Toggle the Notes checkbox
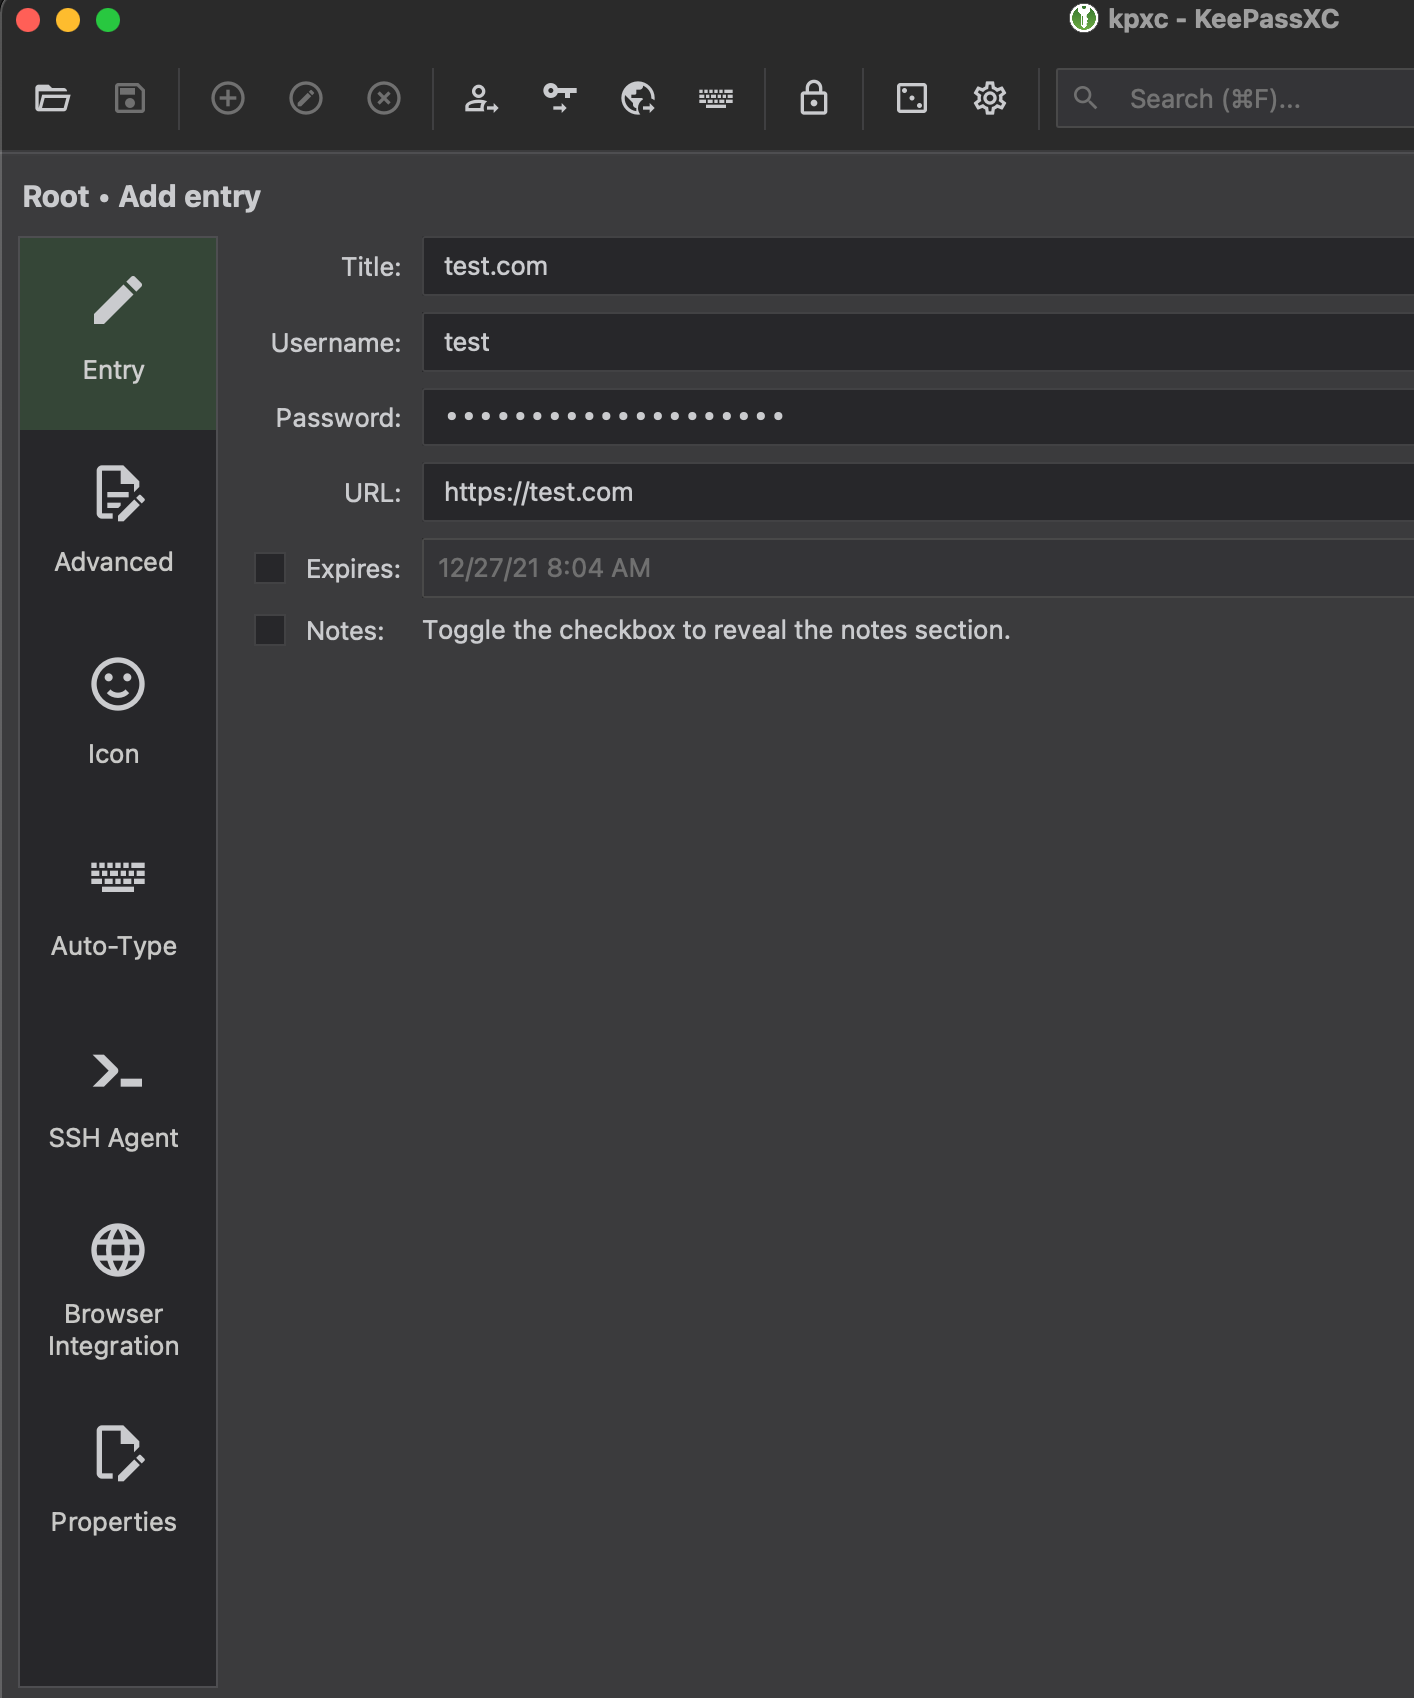 click(270, 630)
